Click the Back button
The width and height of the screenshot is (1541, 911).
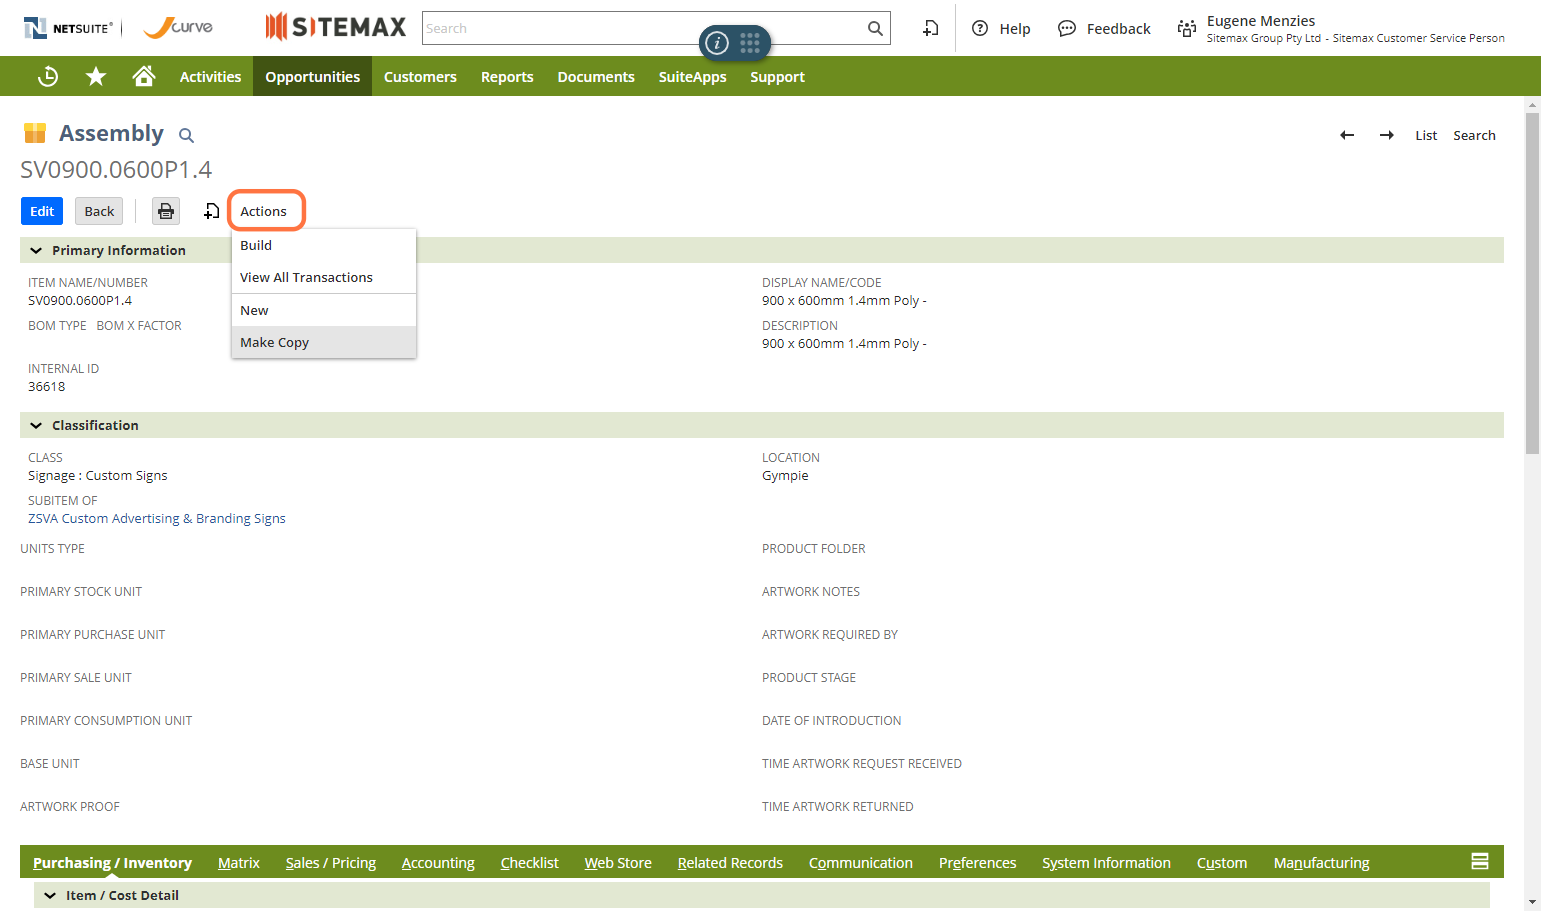pos(99,211)
